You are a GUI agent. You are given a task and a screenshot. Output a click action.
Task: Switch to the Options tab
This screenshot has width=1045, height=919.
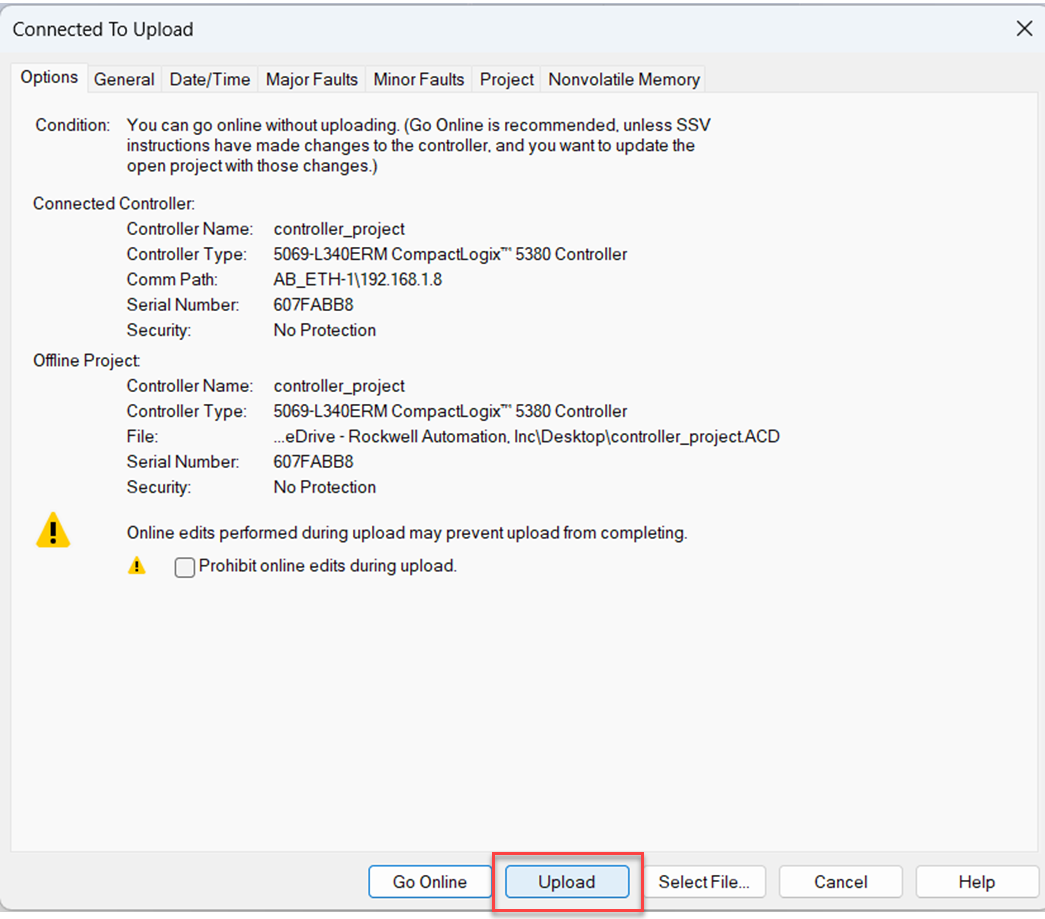[x=49, y=78]
